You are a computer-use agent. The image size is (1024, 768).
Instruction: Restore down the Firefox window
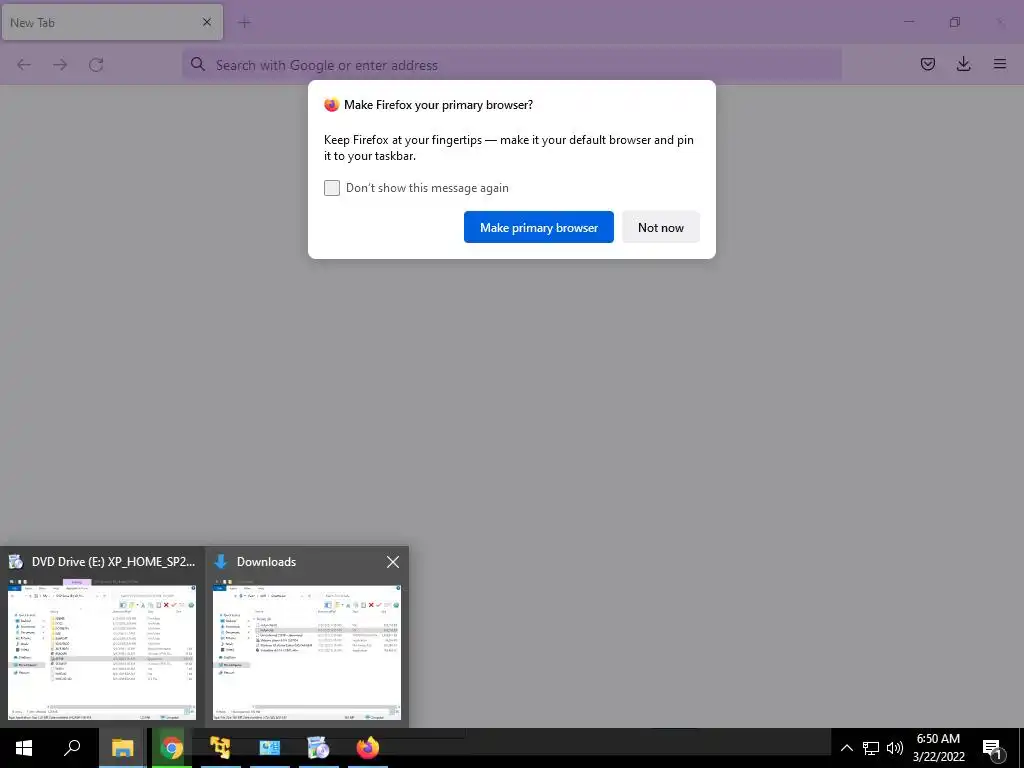click(x=954, y=22)
